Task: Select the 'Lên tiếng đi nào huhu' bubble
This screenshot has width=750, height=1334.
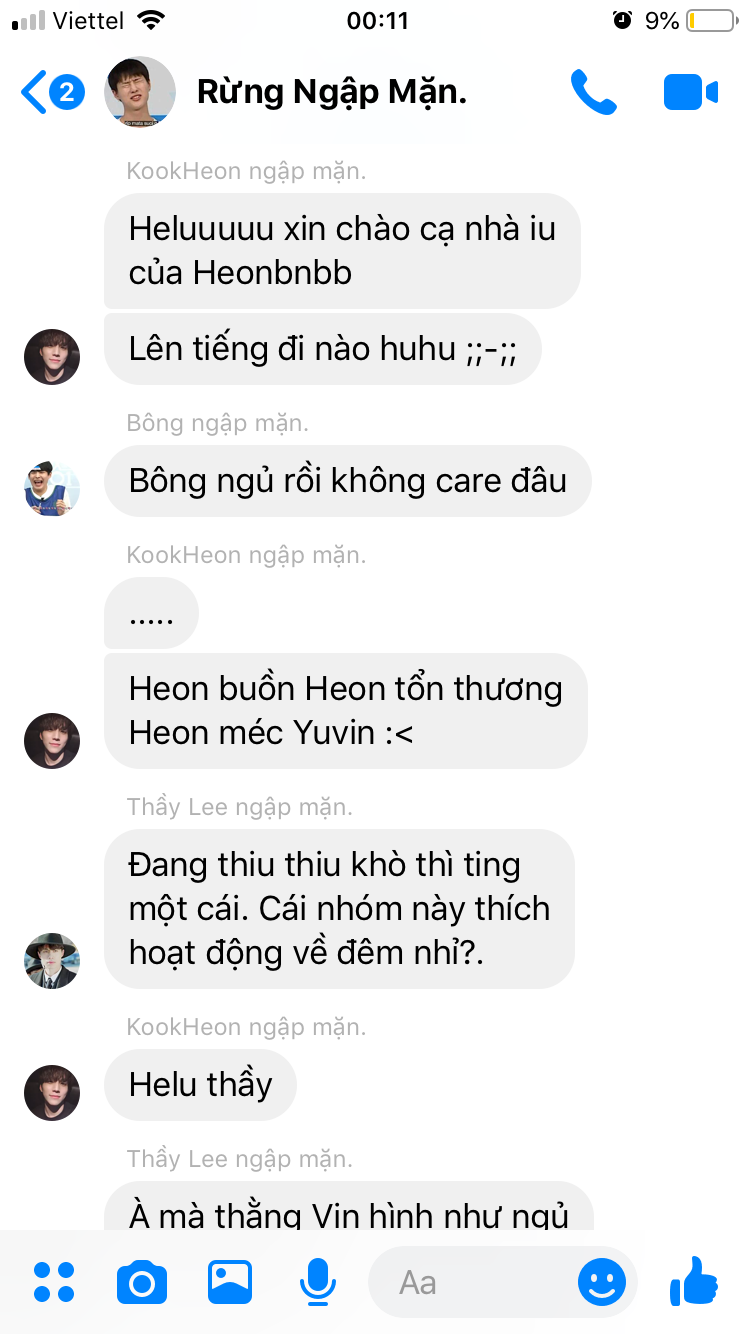Action: pos(322,349)
